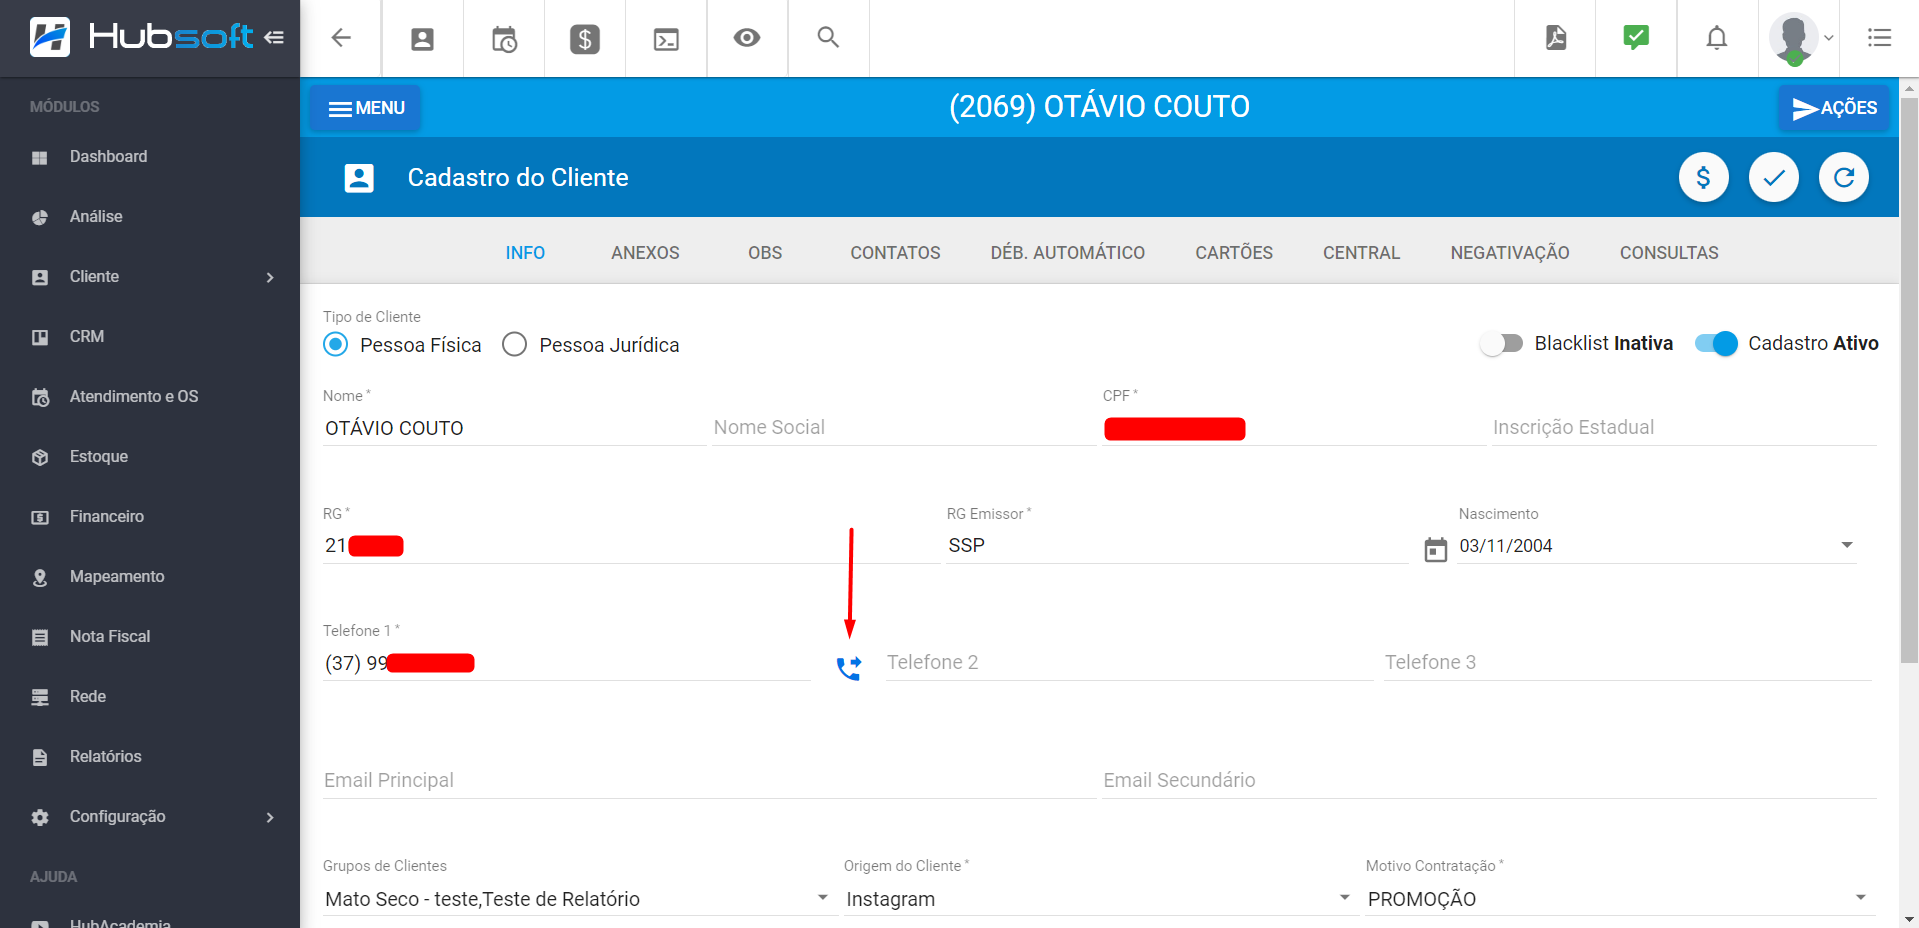1919x928 pixels.
Task: Open notifications bell icon
Action: coord(1717,38)
